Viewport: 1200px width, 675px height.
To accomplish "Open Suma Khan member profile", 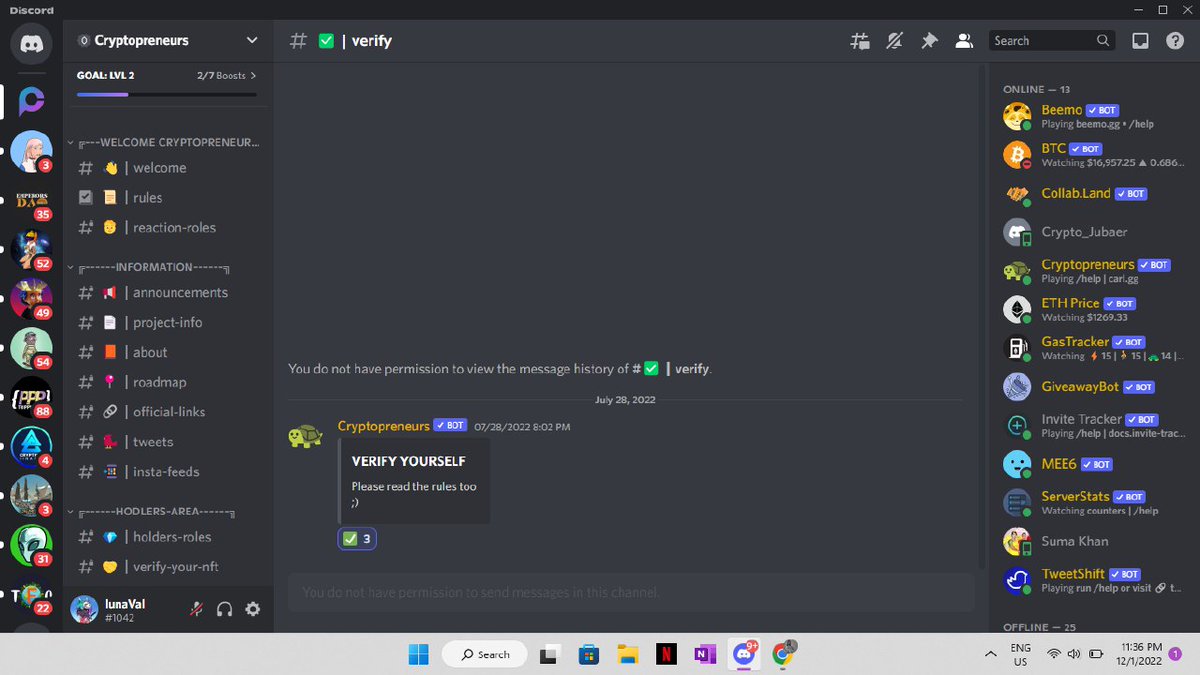I will [1094, 541].
